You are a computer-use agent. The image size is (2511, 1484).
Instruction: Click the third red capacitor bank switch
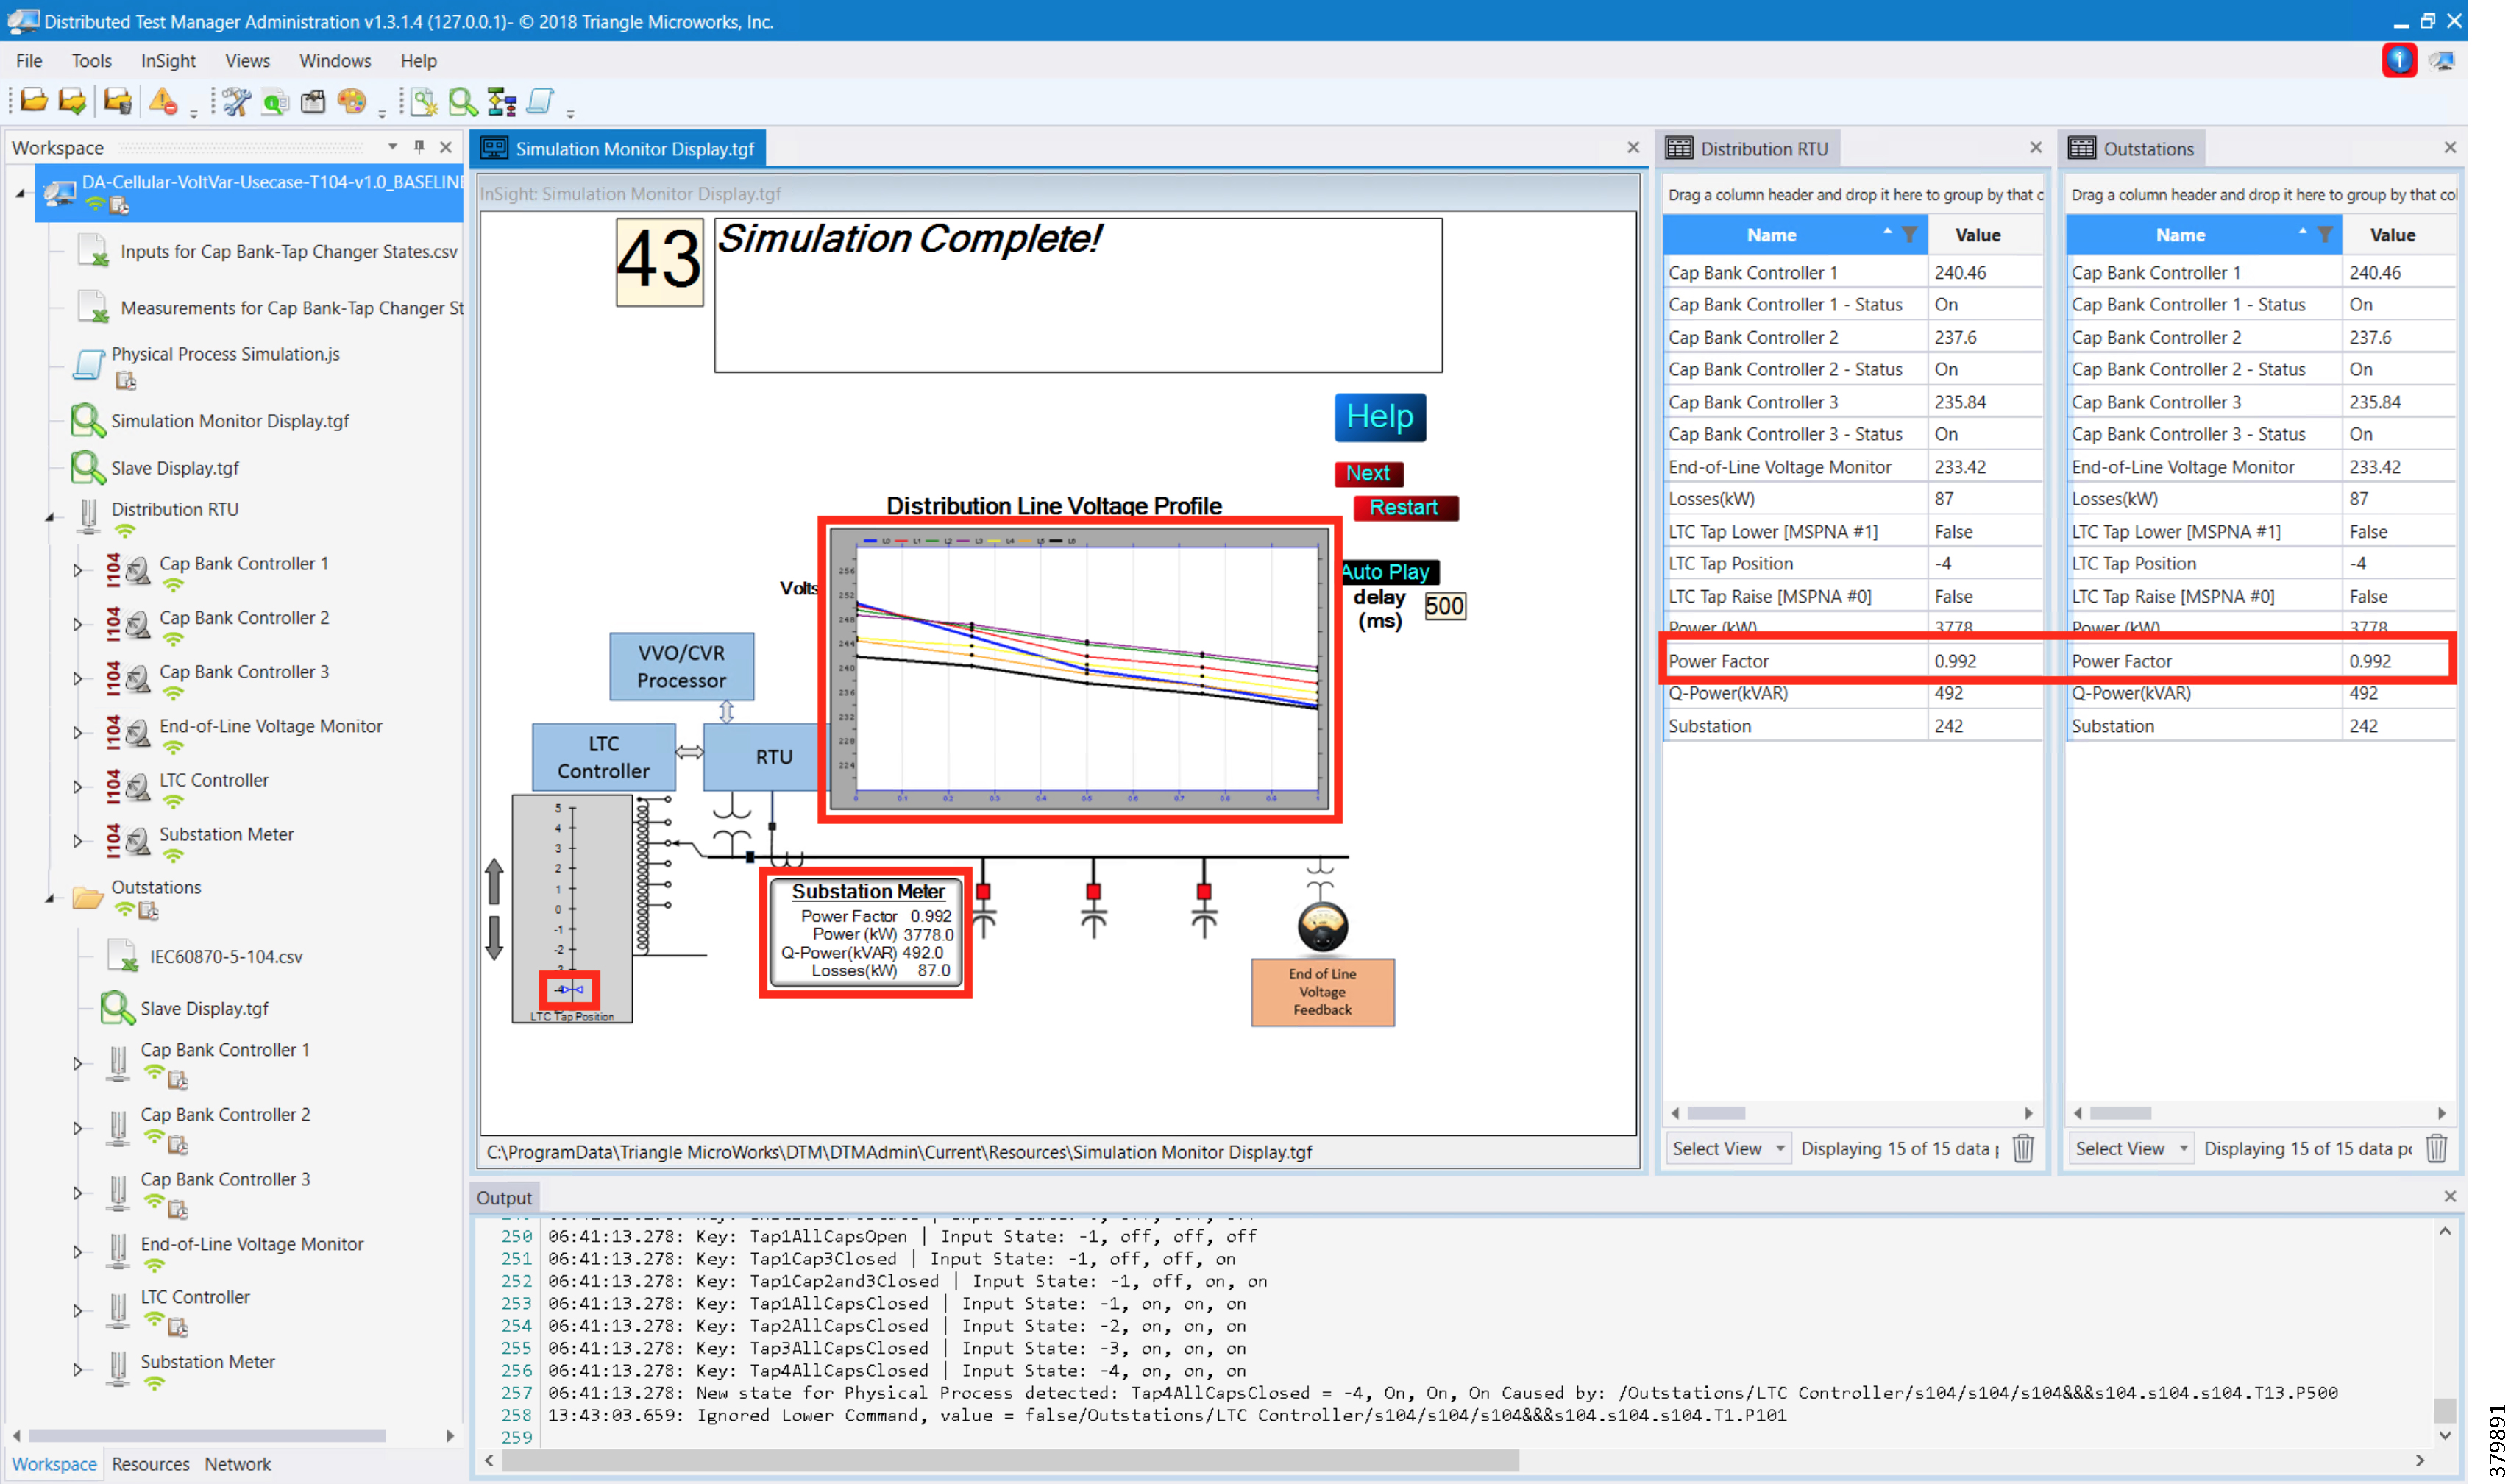pos(1203,892)
